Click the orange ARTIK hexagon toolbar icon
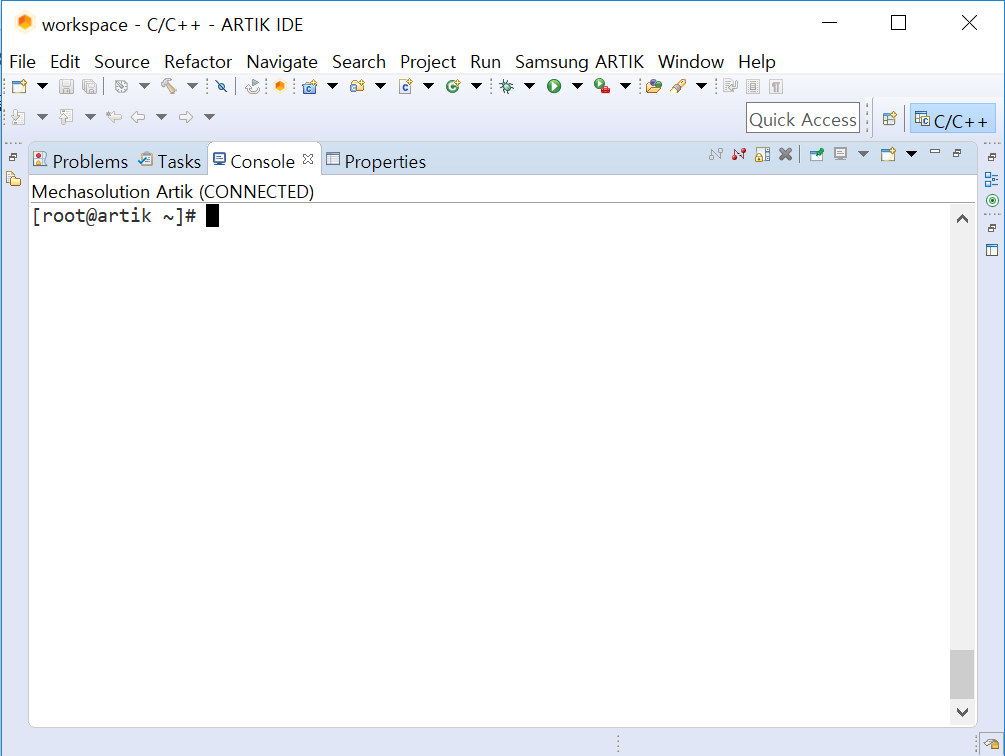This screenshot has width=1005, height=756. point(279,86)
